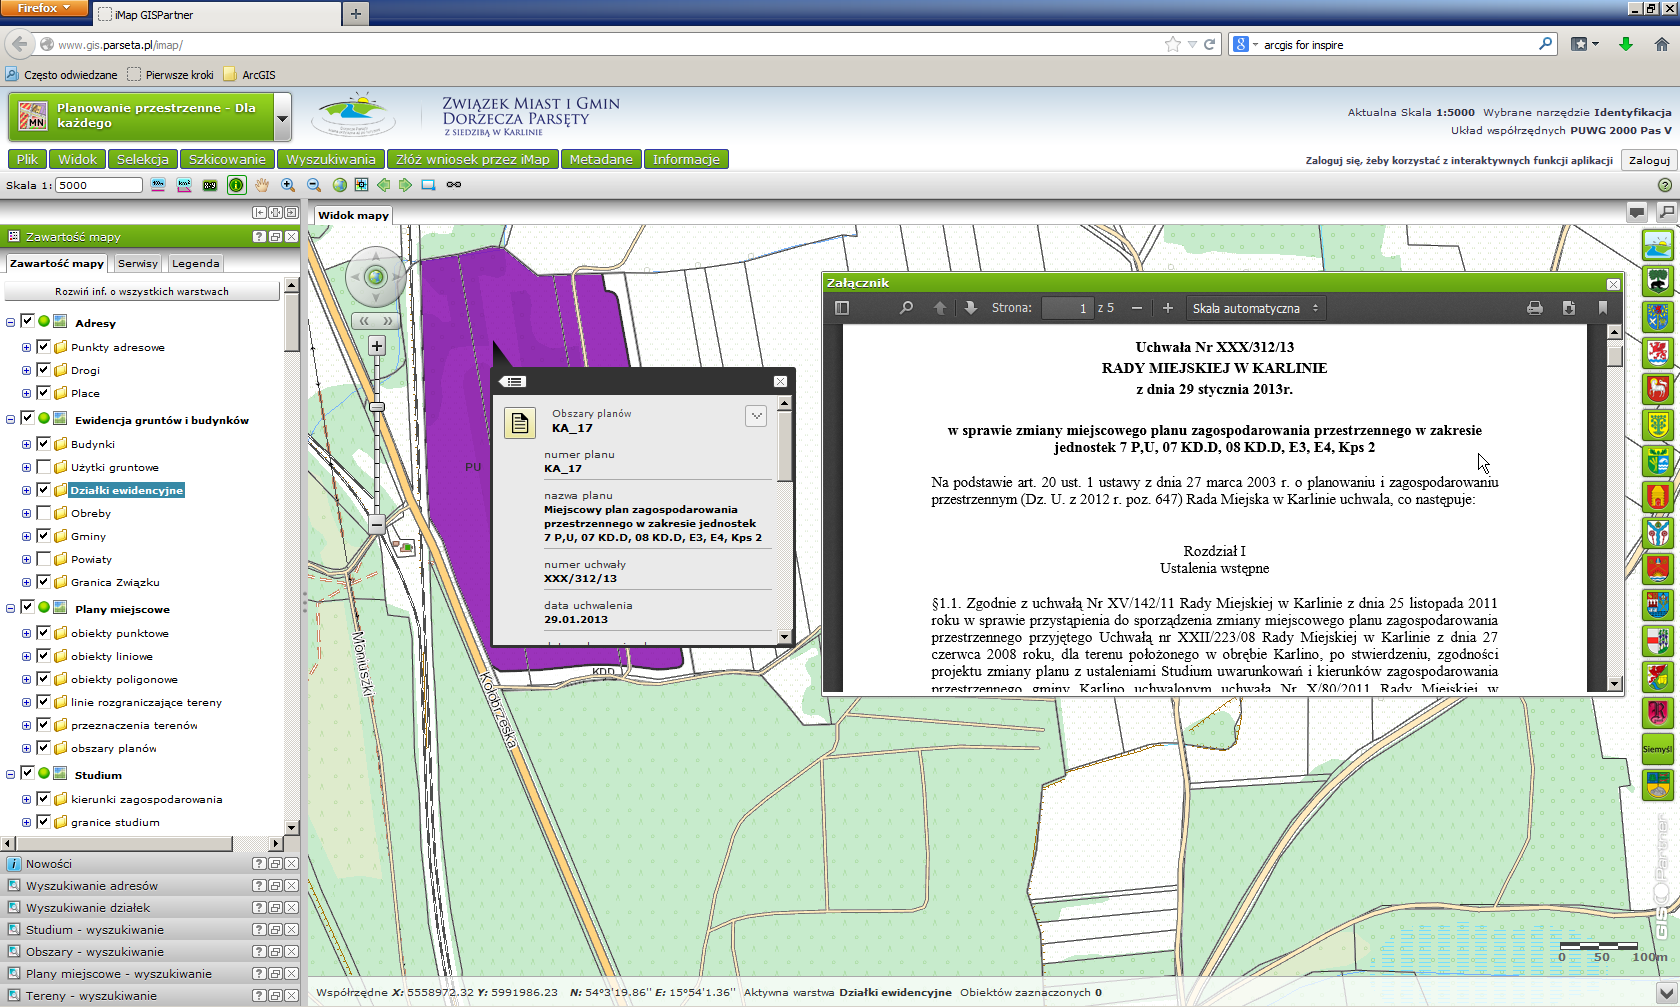Go to next page in PDF viewer
The image size is (1680, 1007).
click(x=971, y=308)
